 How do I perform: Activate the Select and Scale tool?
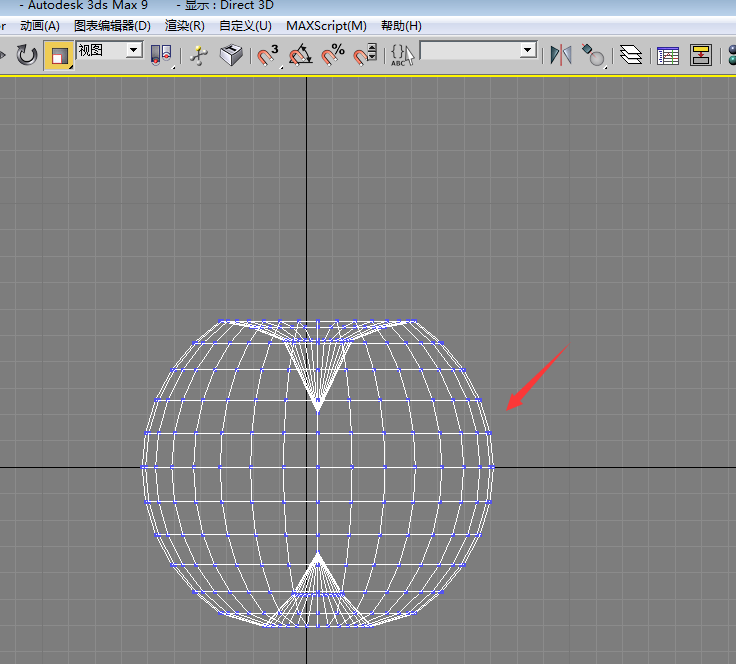(59, 55)
